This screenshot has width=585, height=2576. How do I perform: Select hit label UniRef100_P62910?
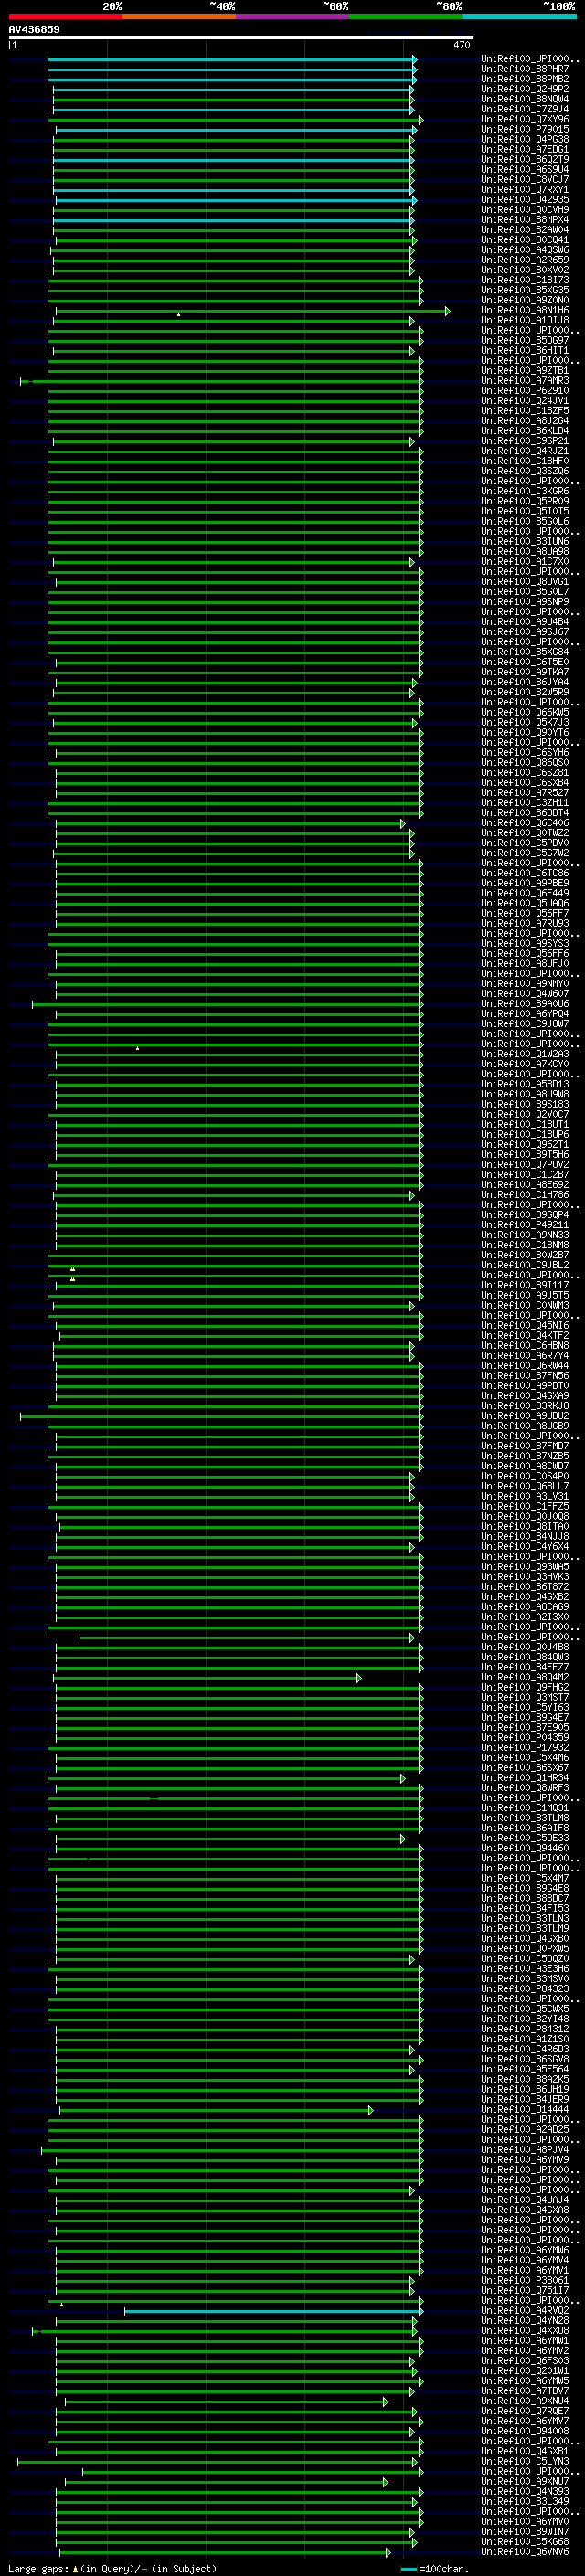(525, 391)
